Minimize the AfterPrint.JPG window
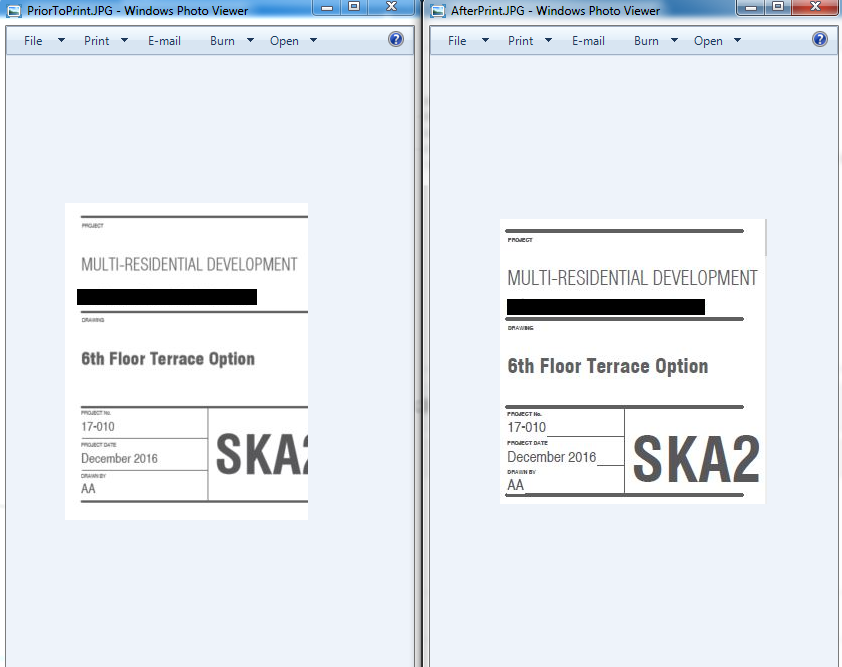This screenshot has width=842, height=667. (751, 7)
